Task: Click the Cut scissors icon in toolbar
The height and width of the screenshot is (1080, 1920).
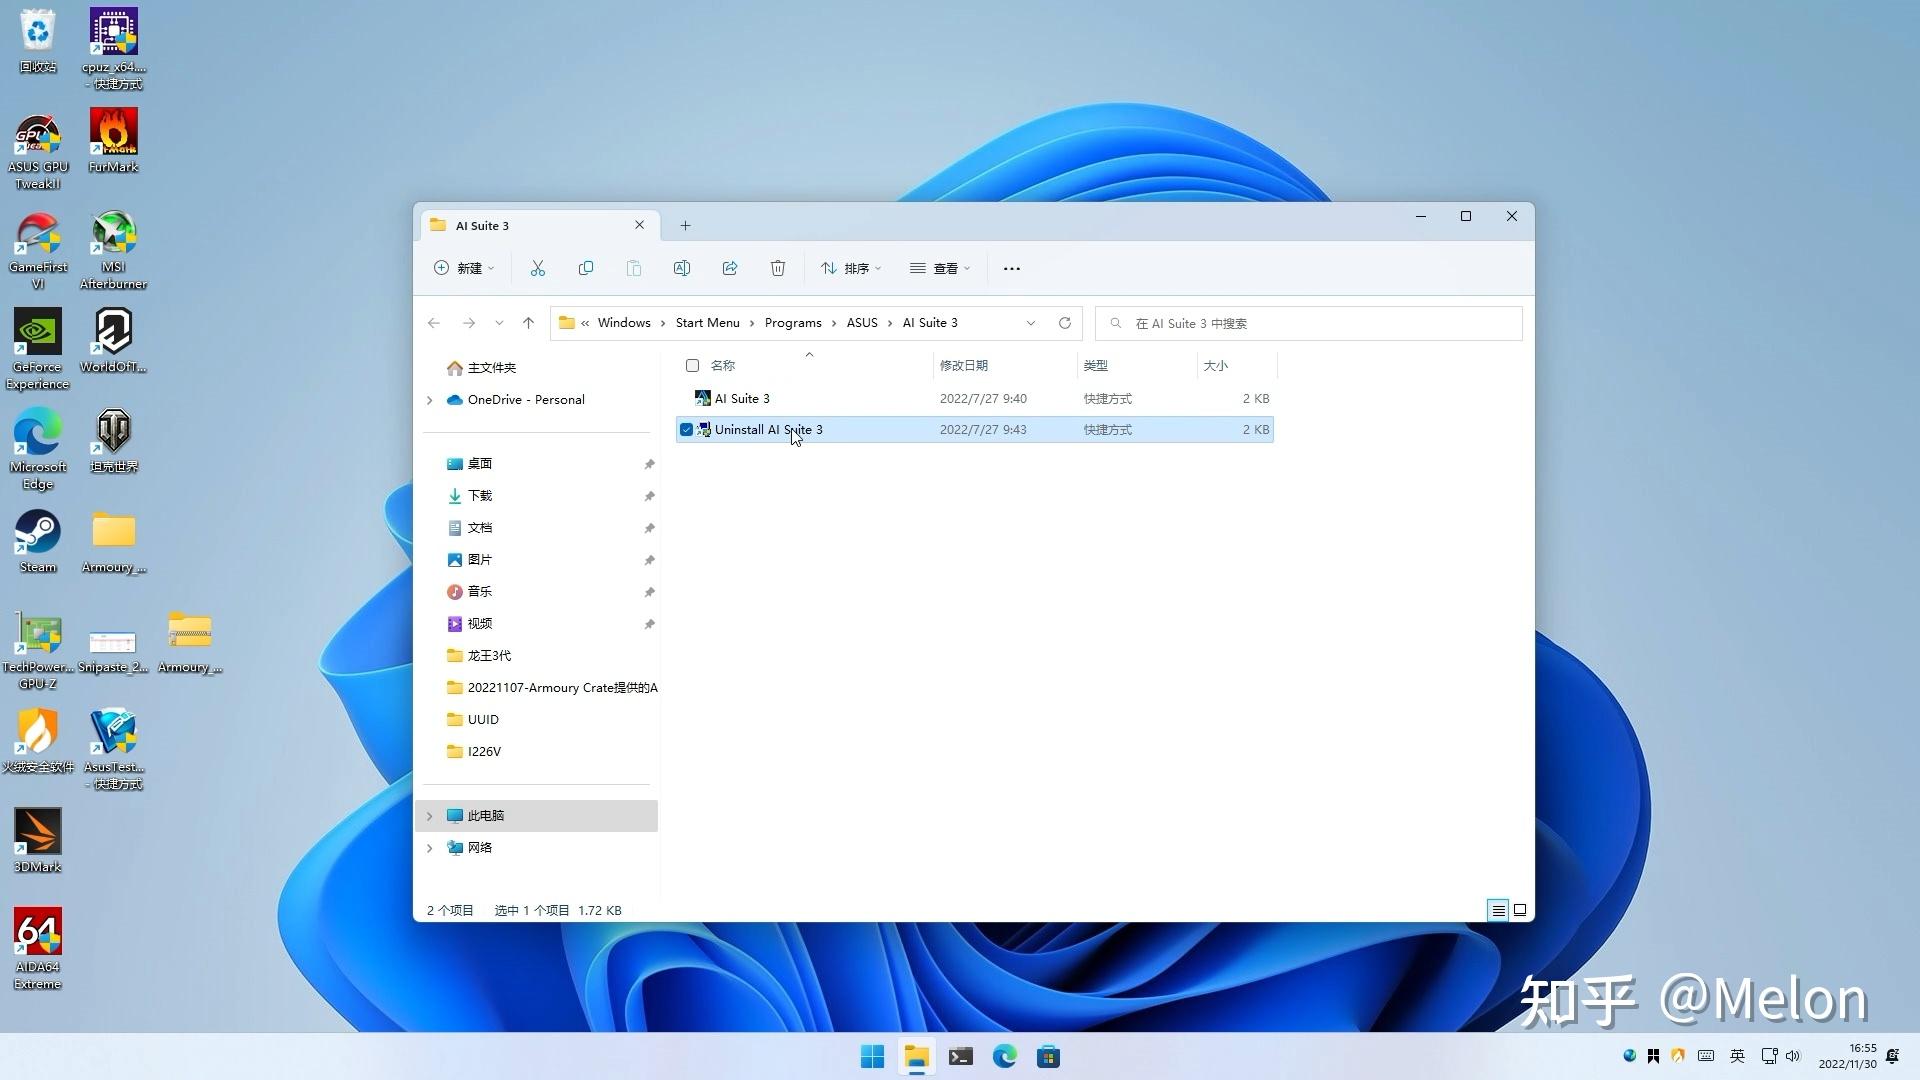Action: 538,268
